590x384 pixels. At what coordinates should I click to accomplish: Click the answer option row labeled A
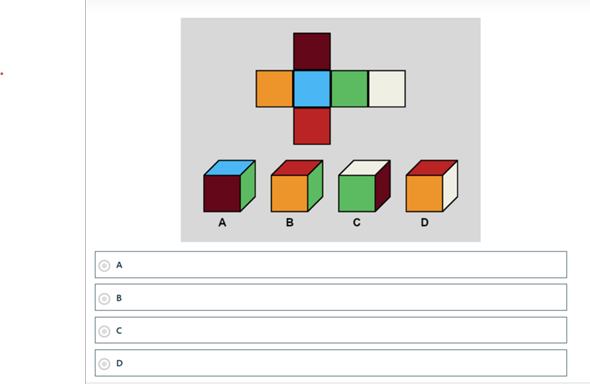coord(331,265)
